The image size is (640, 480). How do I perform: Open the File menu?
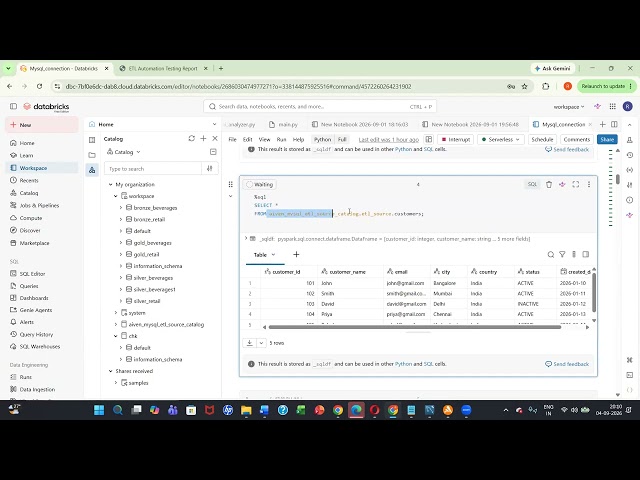[233, 140]
